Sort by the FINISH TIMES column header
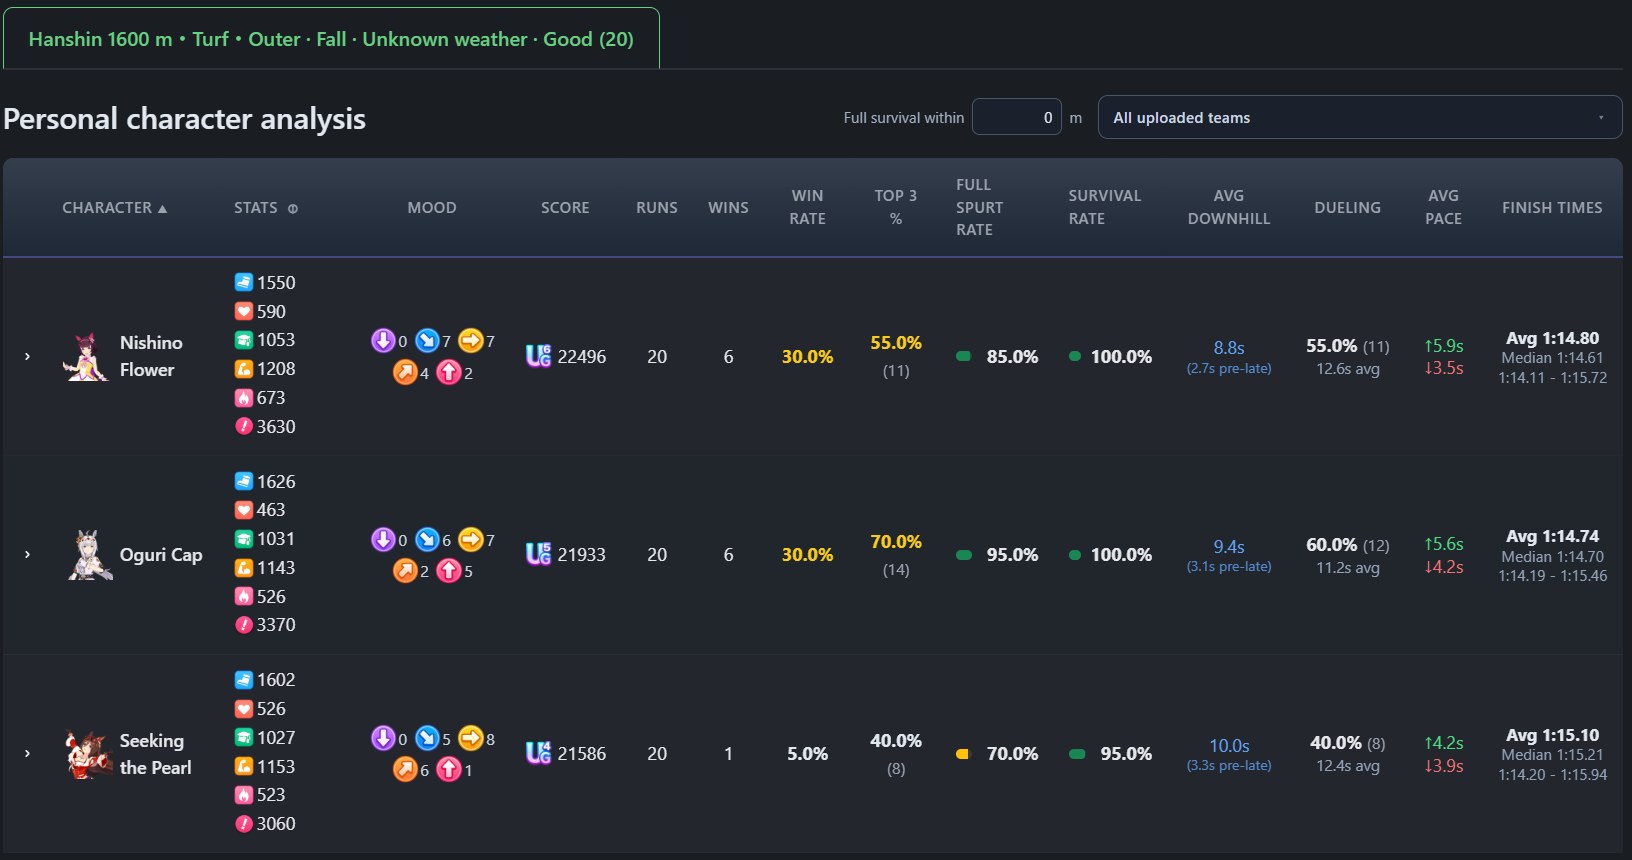The height and width of the screenshot is (860, 1632). pos(1552,208)
